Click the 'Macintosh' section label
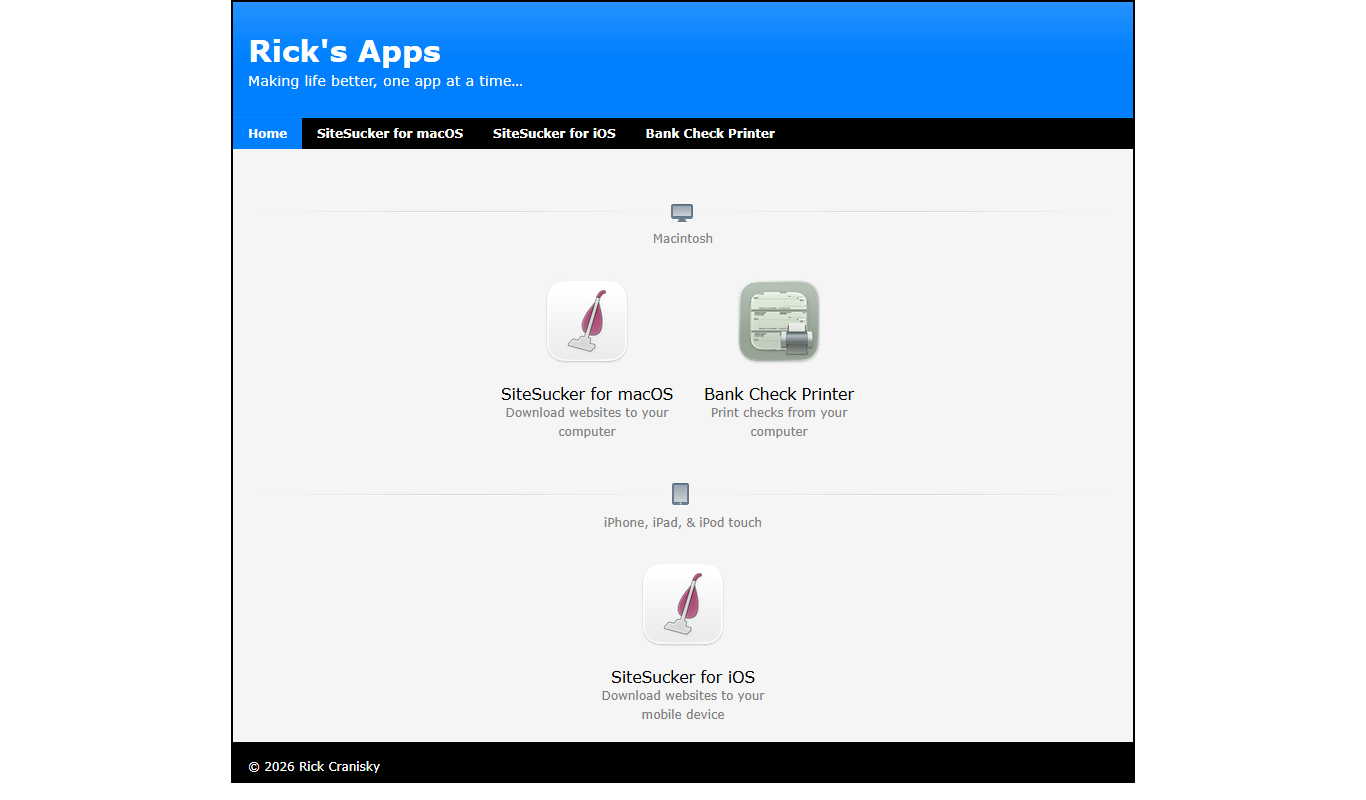The height and width of the screenshot is (800, 1366). (683, 239)
